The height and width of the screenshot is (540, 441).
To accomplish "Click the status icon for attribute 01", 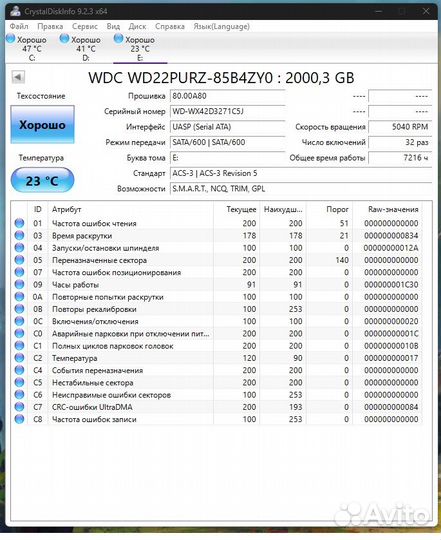I will point(19,223).
